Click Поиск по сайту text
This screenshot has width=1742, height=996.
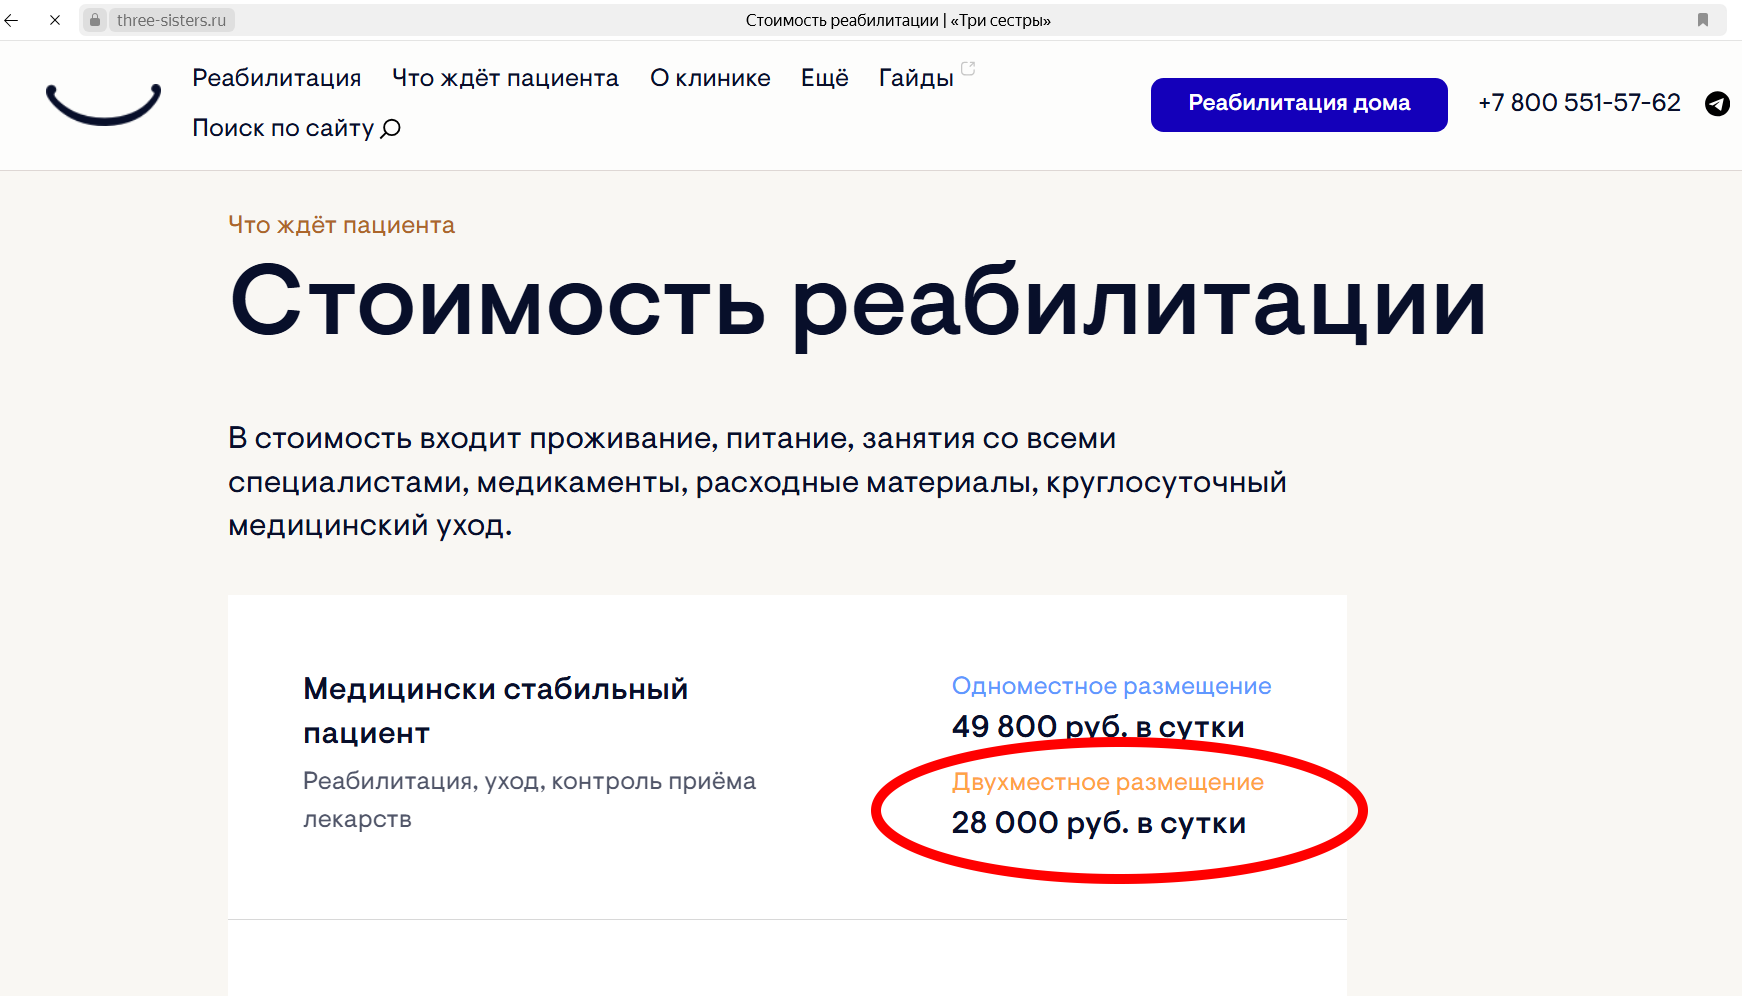click(x=283, y=128)
